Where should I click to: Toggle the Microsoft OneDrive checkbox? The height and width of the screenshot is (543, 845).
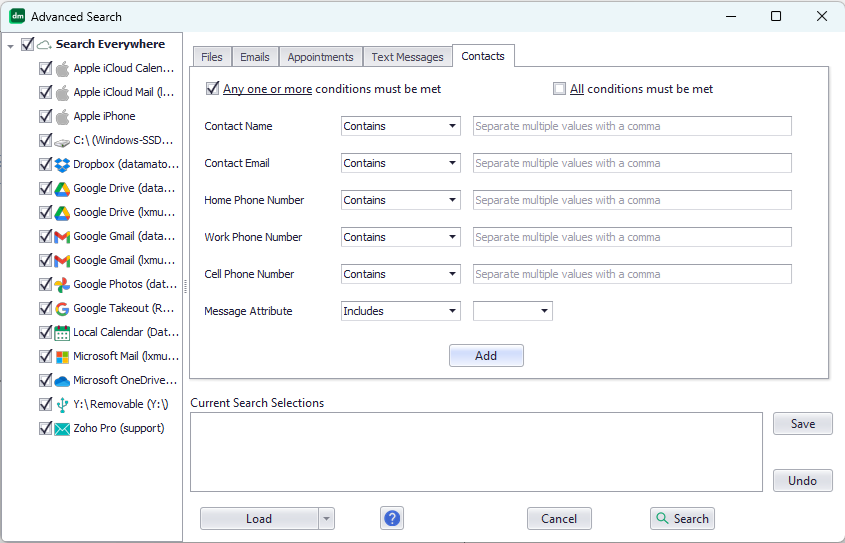(x=46, y=380)
